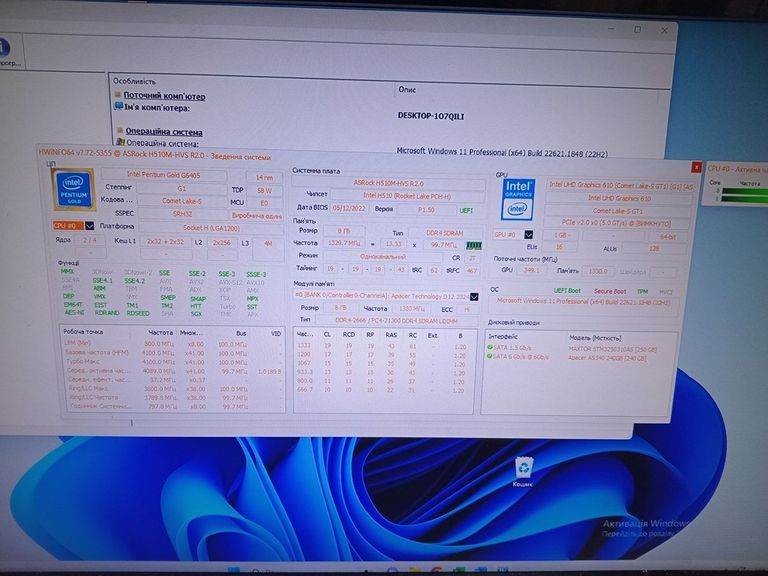Expand the memory module #0 BANK 0 dropdown
This screenshot has width=768, height=576.
[474, 297]
